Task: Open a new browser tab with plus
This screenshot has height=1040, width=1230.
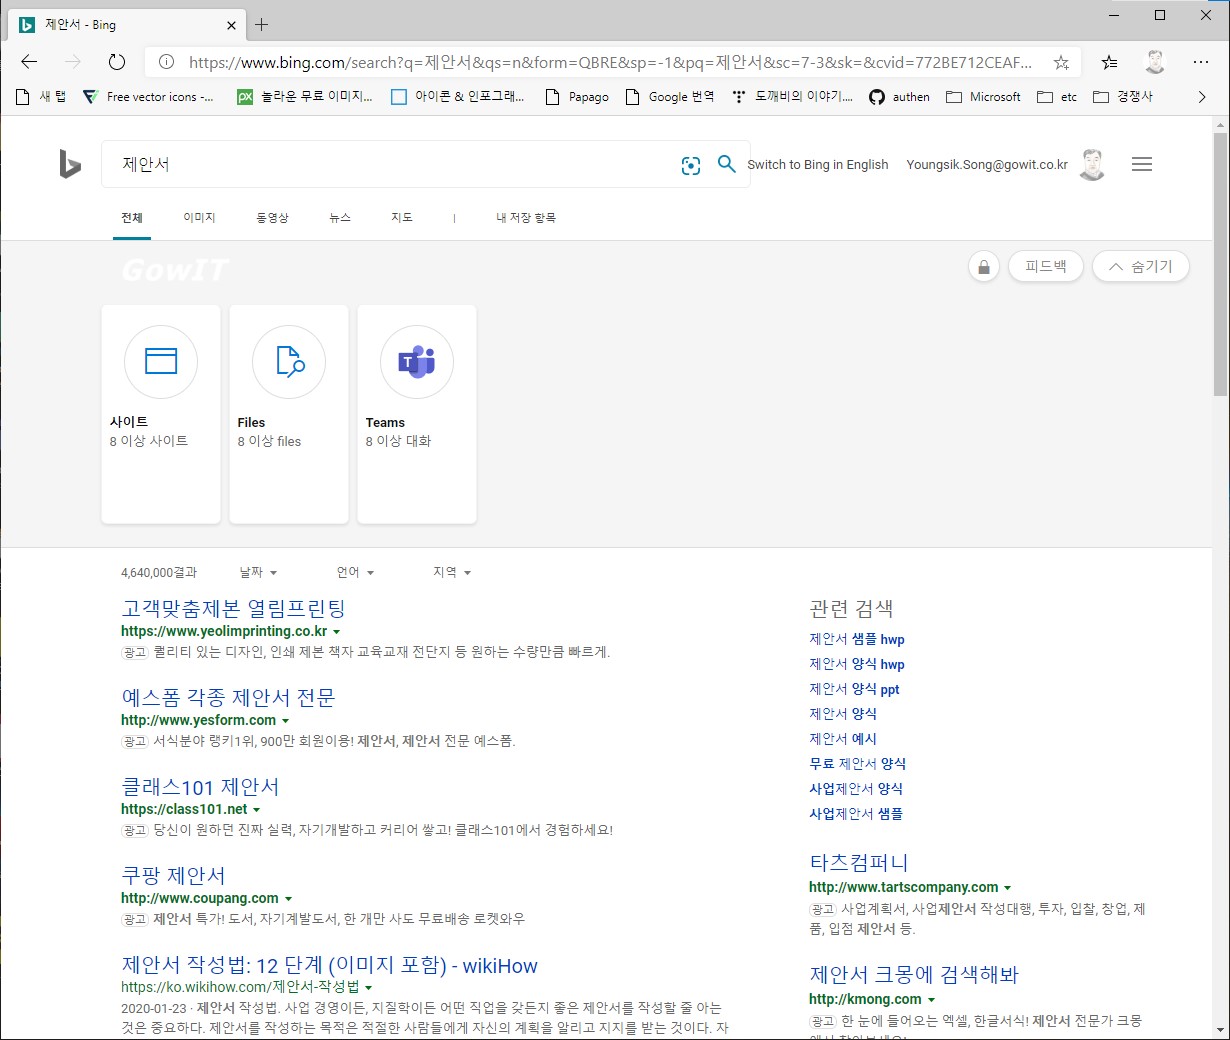Action: click(x=261, y=25)
